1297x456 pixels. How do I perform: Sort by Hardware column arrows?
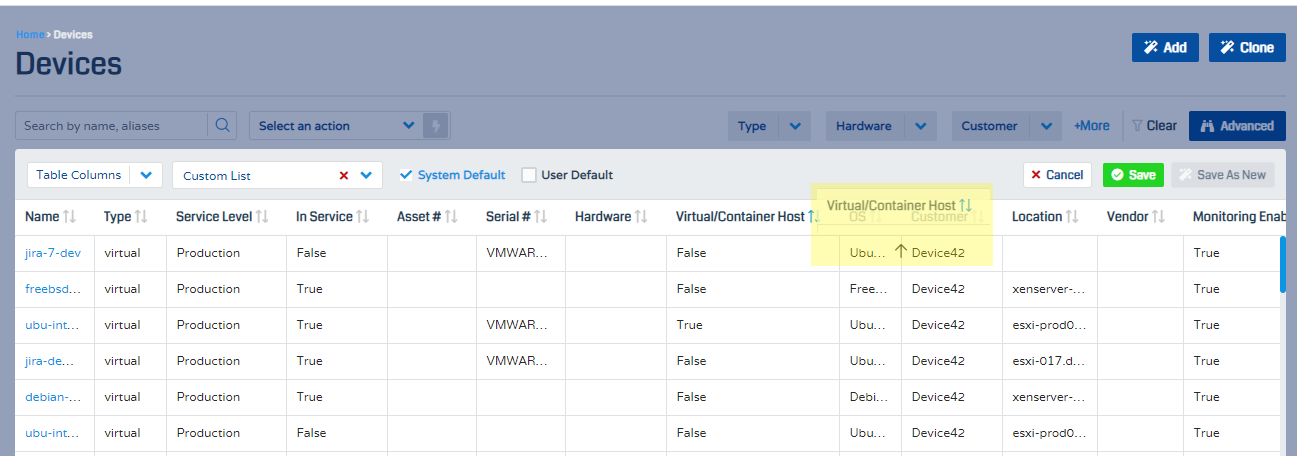(x=641, y=217)
